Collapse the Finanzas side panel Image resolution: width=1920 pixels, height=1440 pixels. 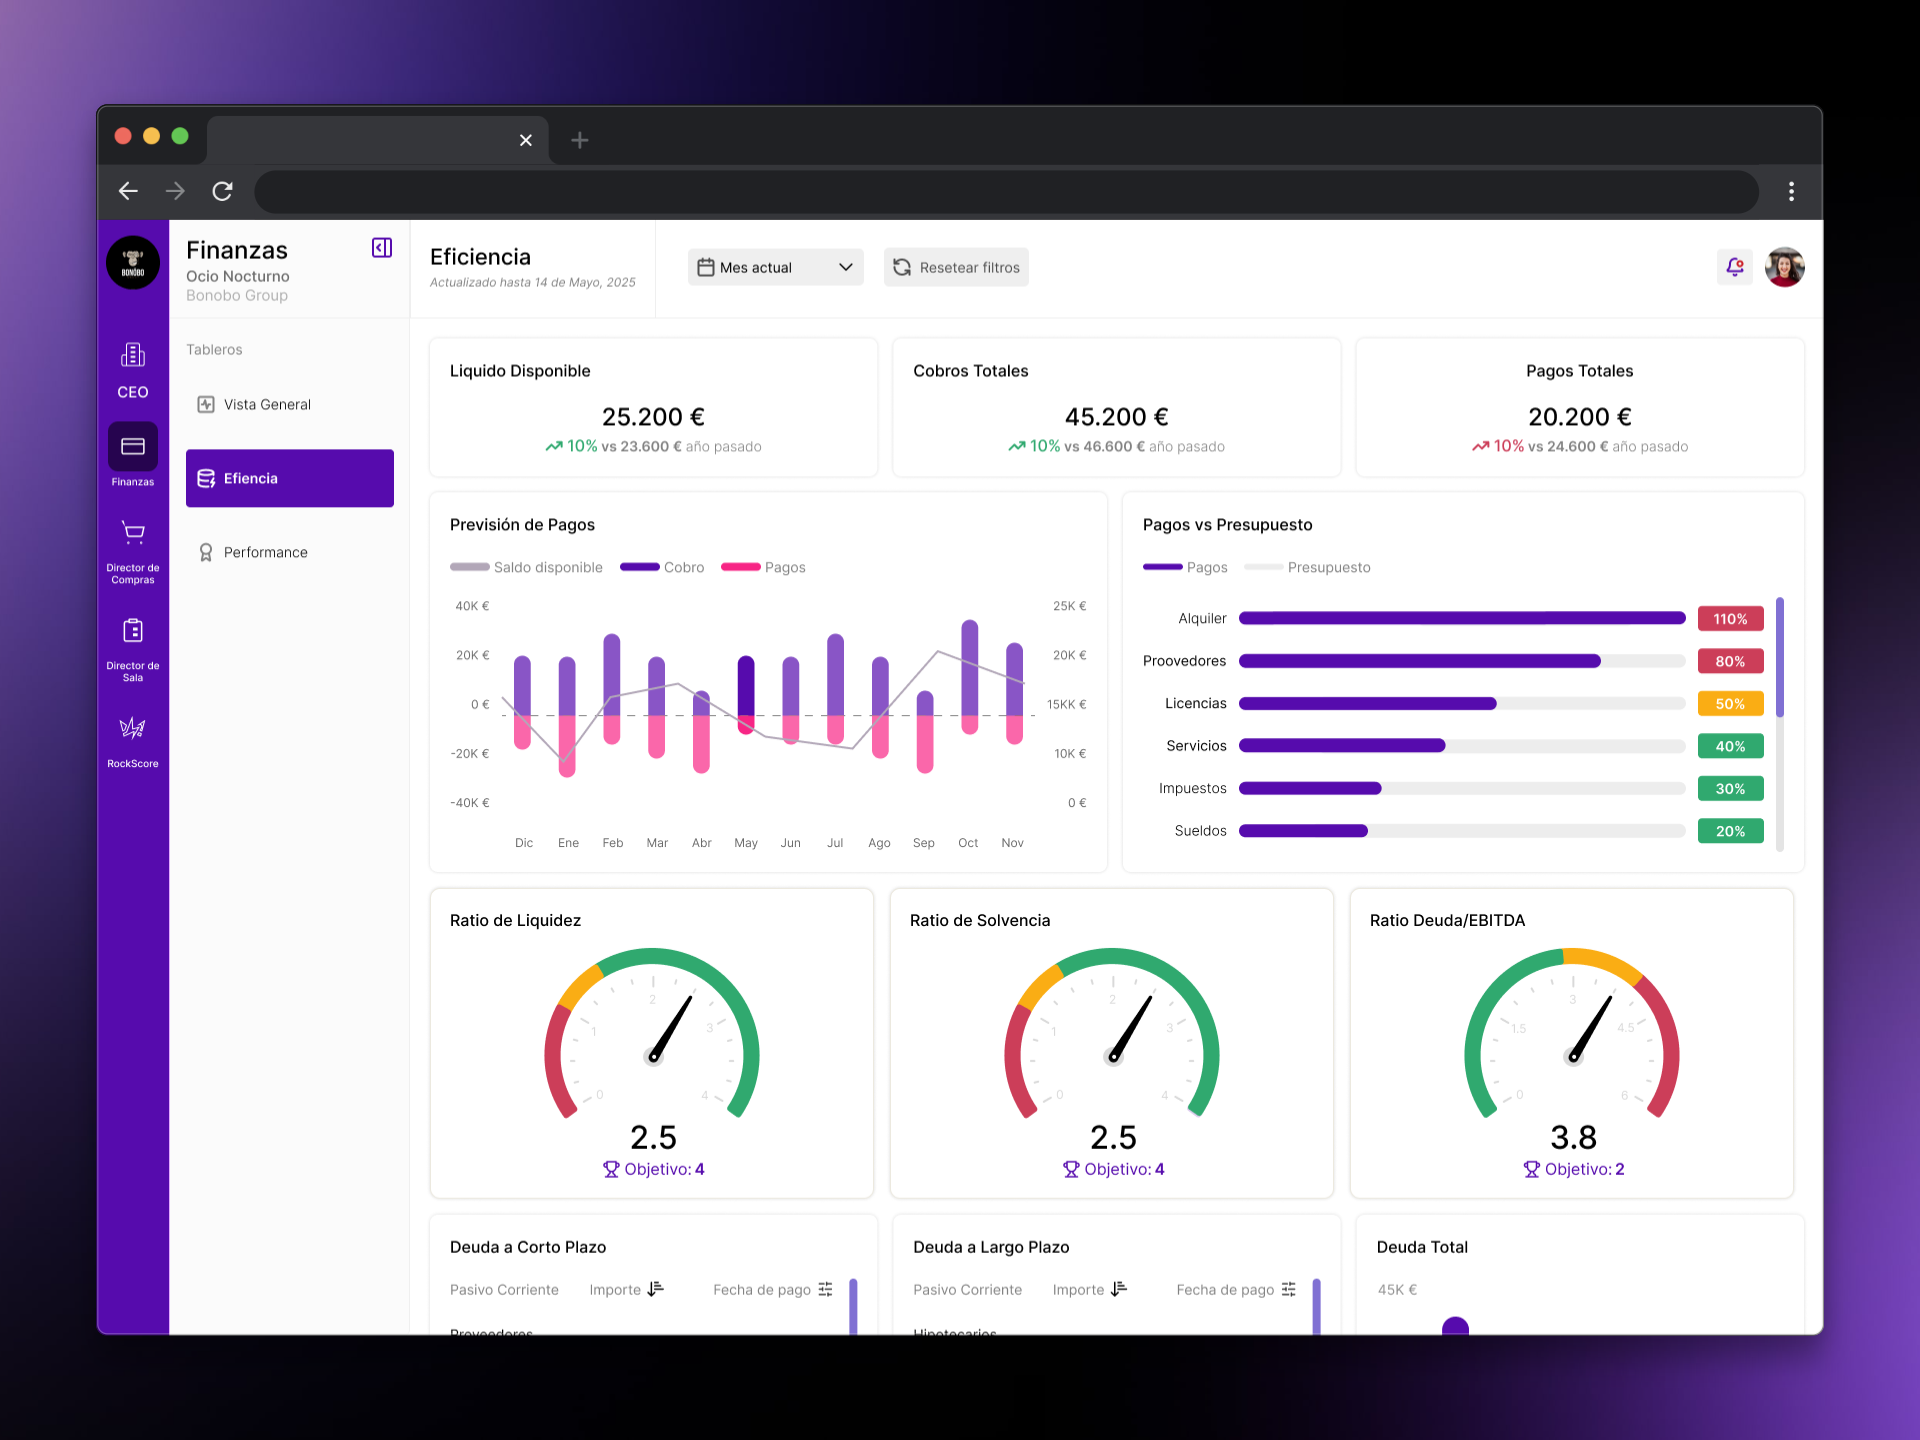coord(382,248)
